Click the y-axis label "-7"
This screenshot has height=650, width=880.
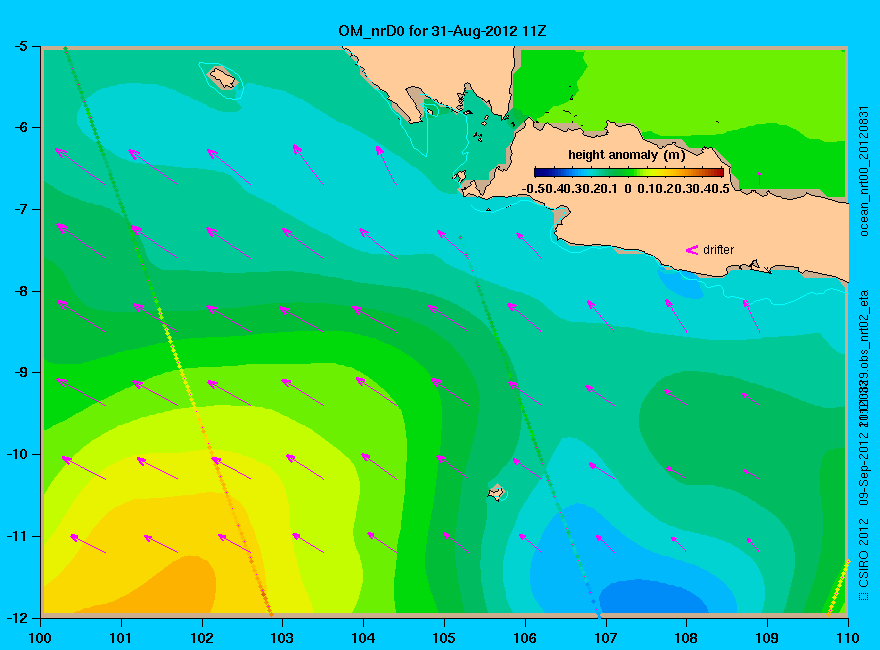coord(20,209)
